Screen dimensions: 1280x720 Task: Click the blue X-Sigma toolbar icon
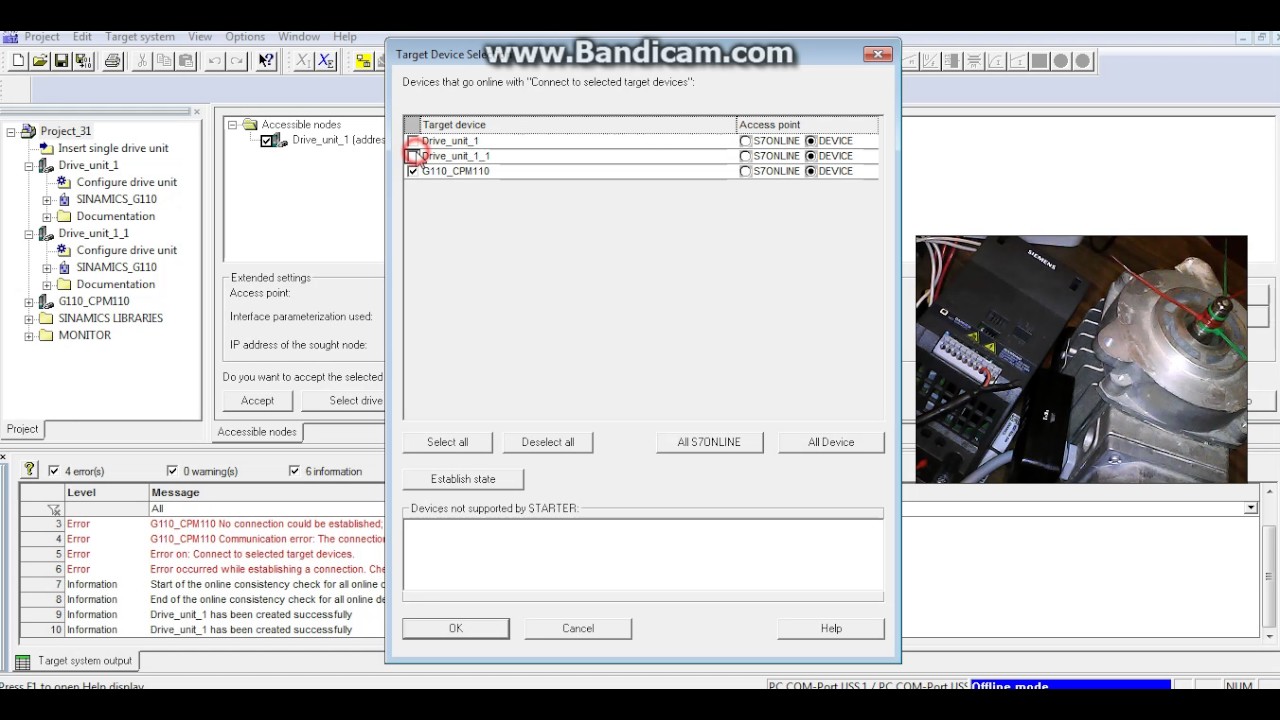325,61
